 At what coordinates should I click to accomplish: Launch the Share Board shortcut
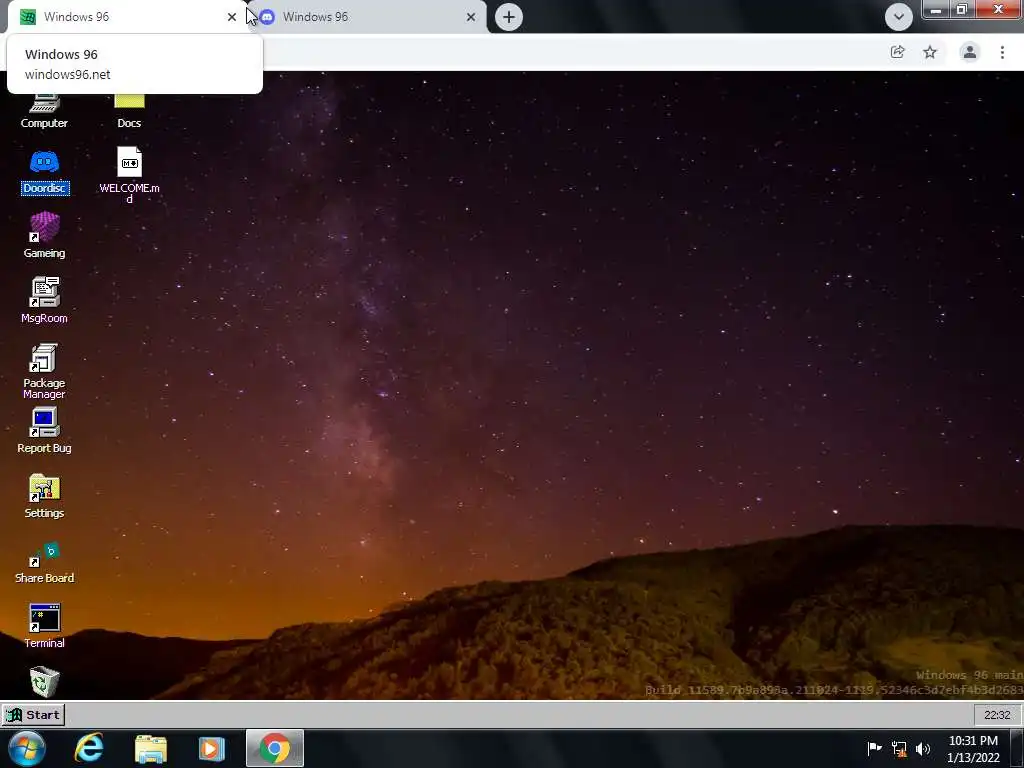[44, 562]
